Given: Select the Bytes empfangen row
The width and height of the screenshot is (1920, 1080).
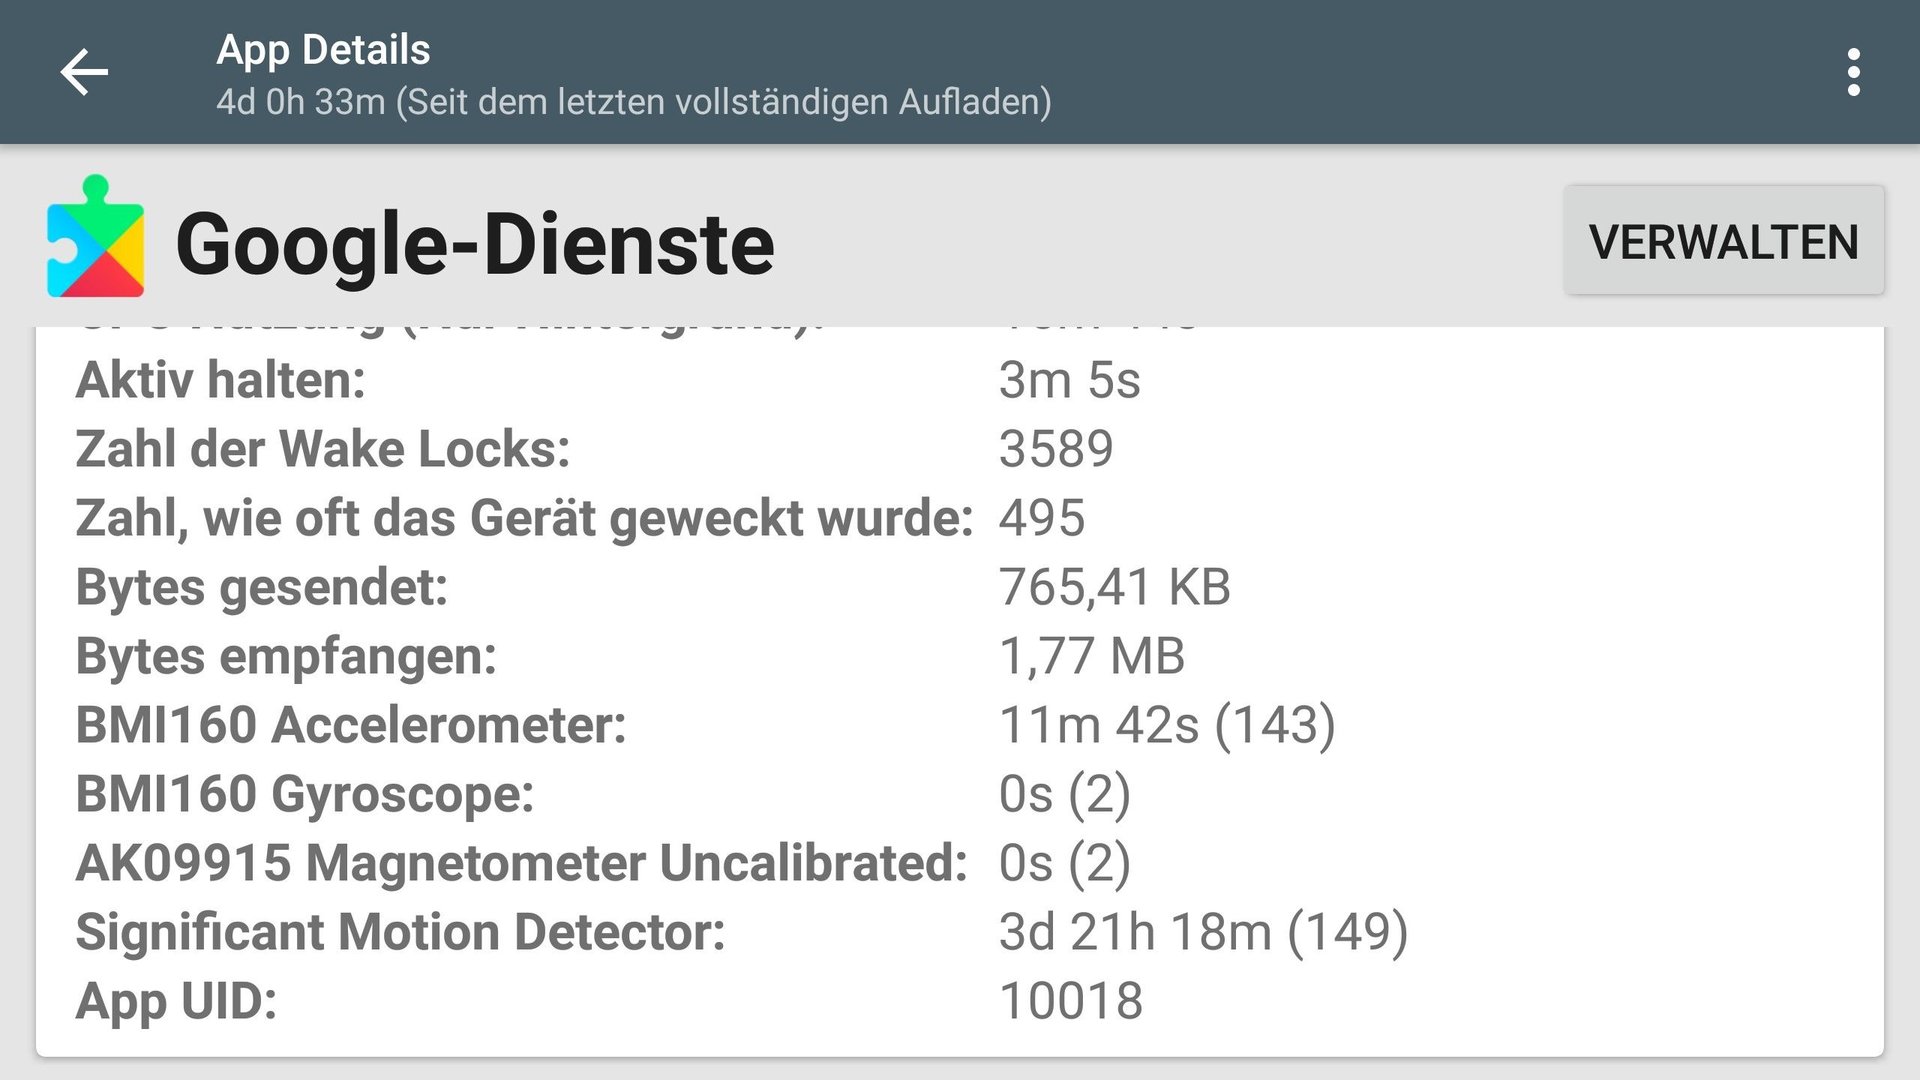Looking at the screenshot, I should (x=960, y=656).
